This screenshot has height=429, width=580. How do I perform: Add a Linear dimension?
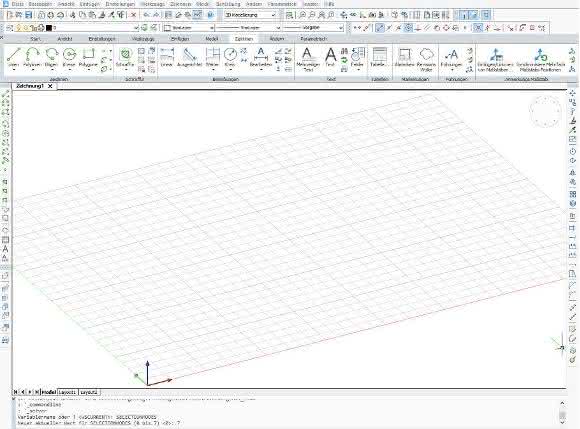coord(167,57)
